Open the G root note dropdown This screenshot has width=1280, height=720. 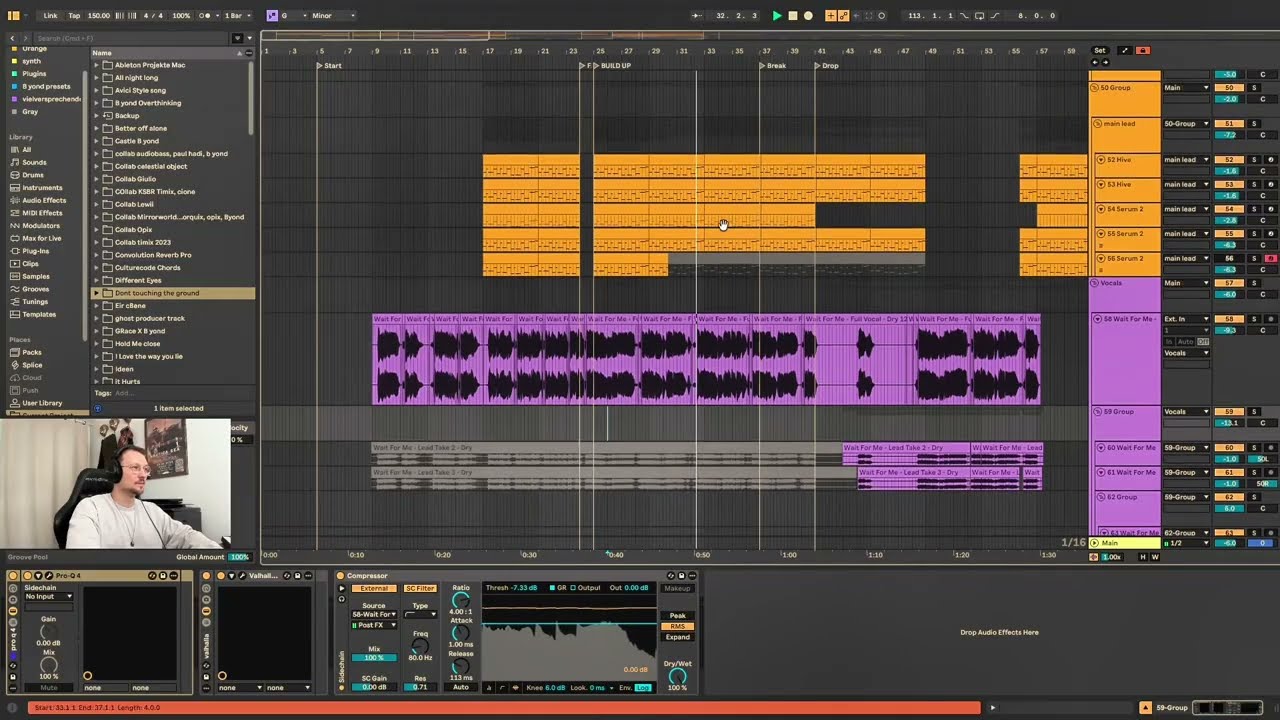tap(292, 16)
